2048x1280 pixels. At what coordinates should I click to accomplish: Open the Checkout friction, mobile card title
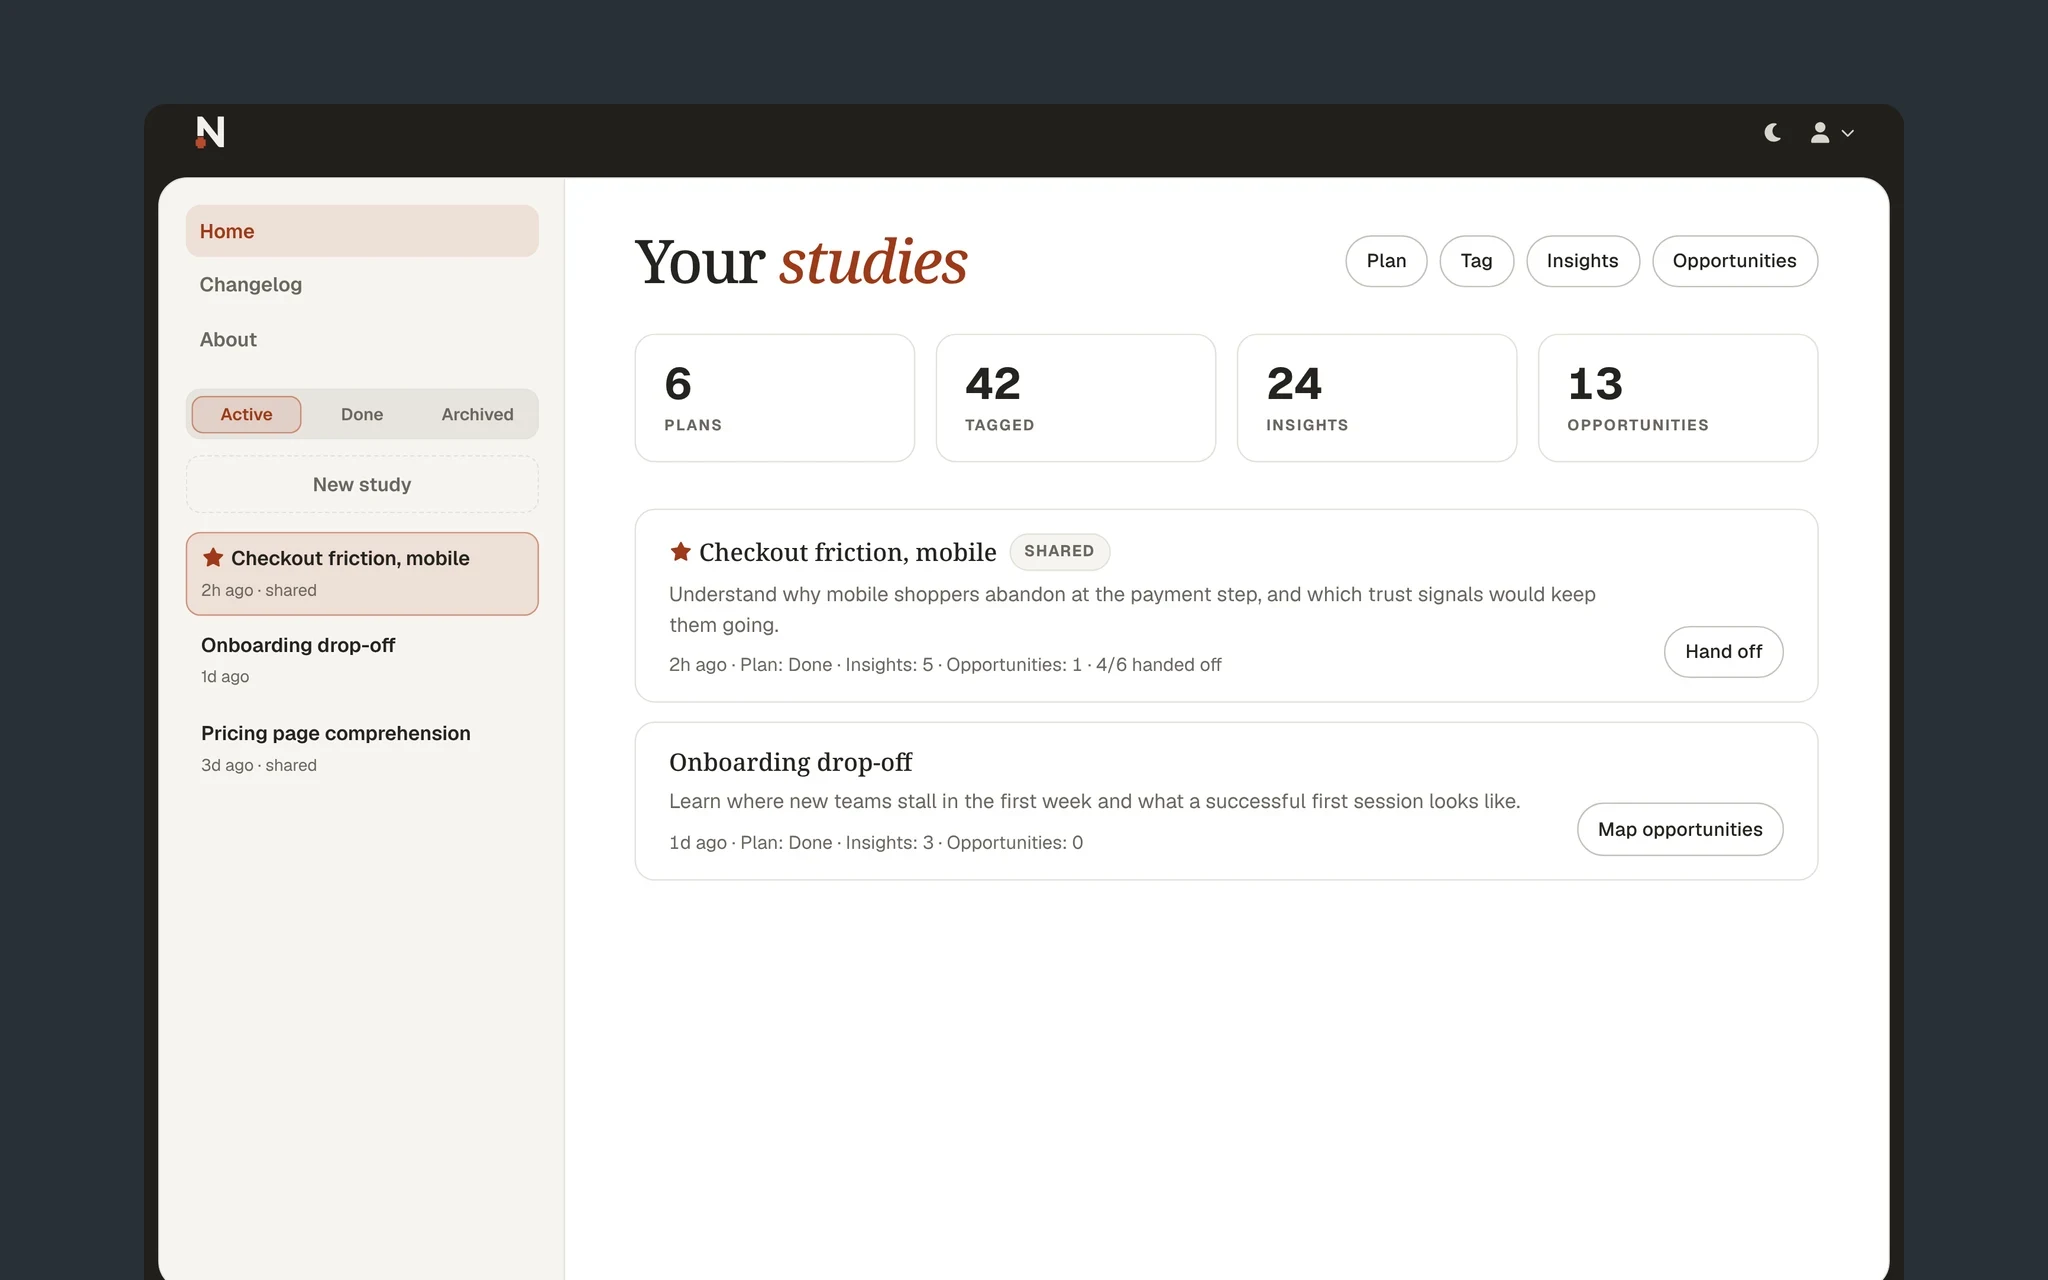pos(847,552)
